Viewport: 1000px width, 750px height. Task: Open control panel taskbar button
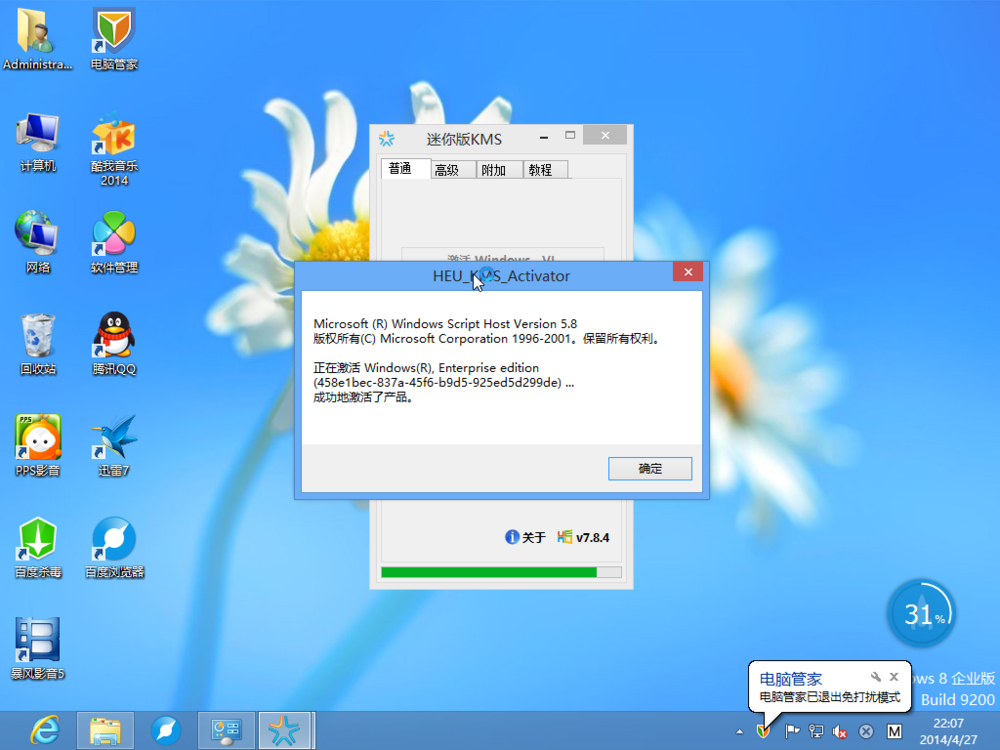coord(226,731)
